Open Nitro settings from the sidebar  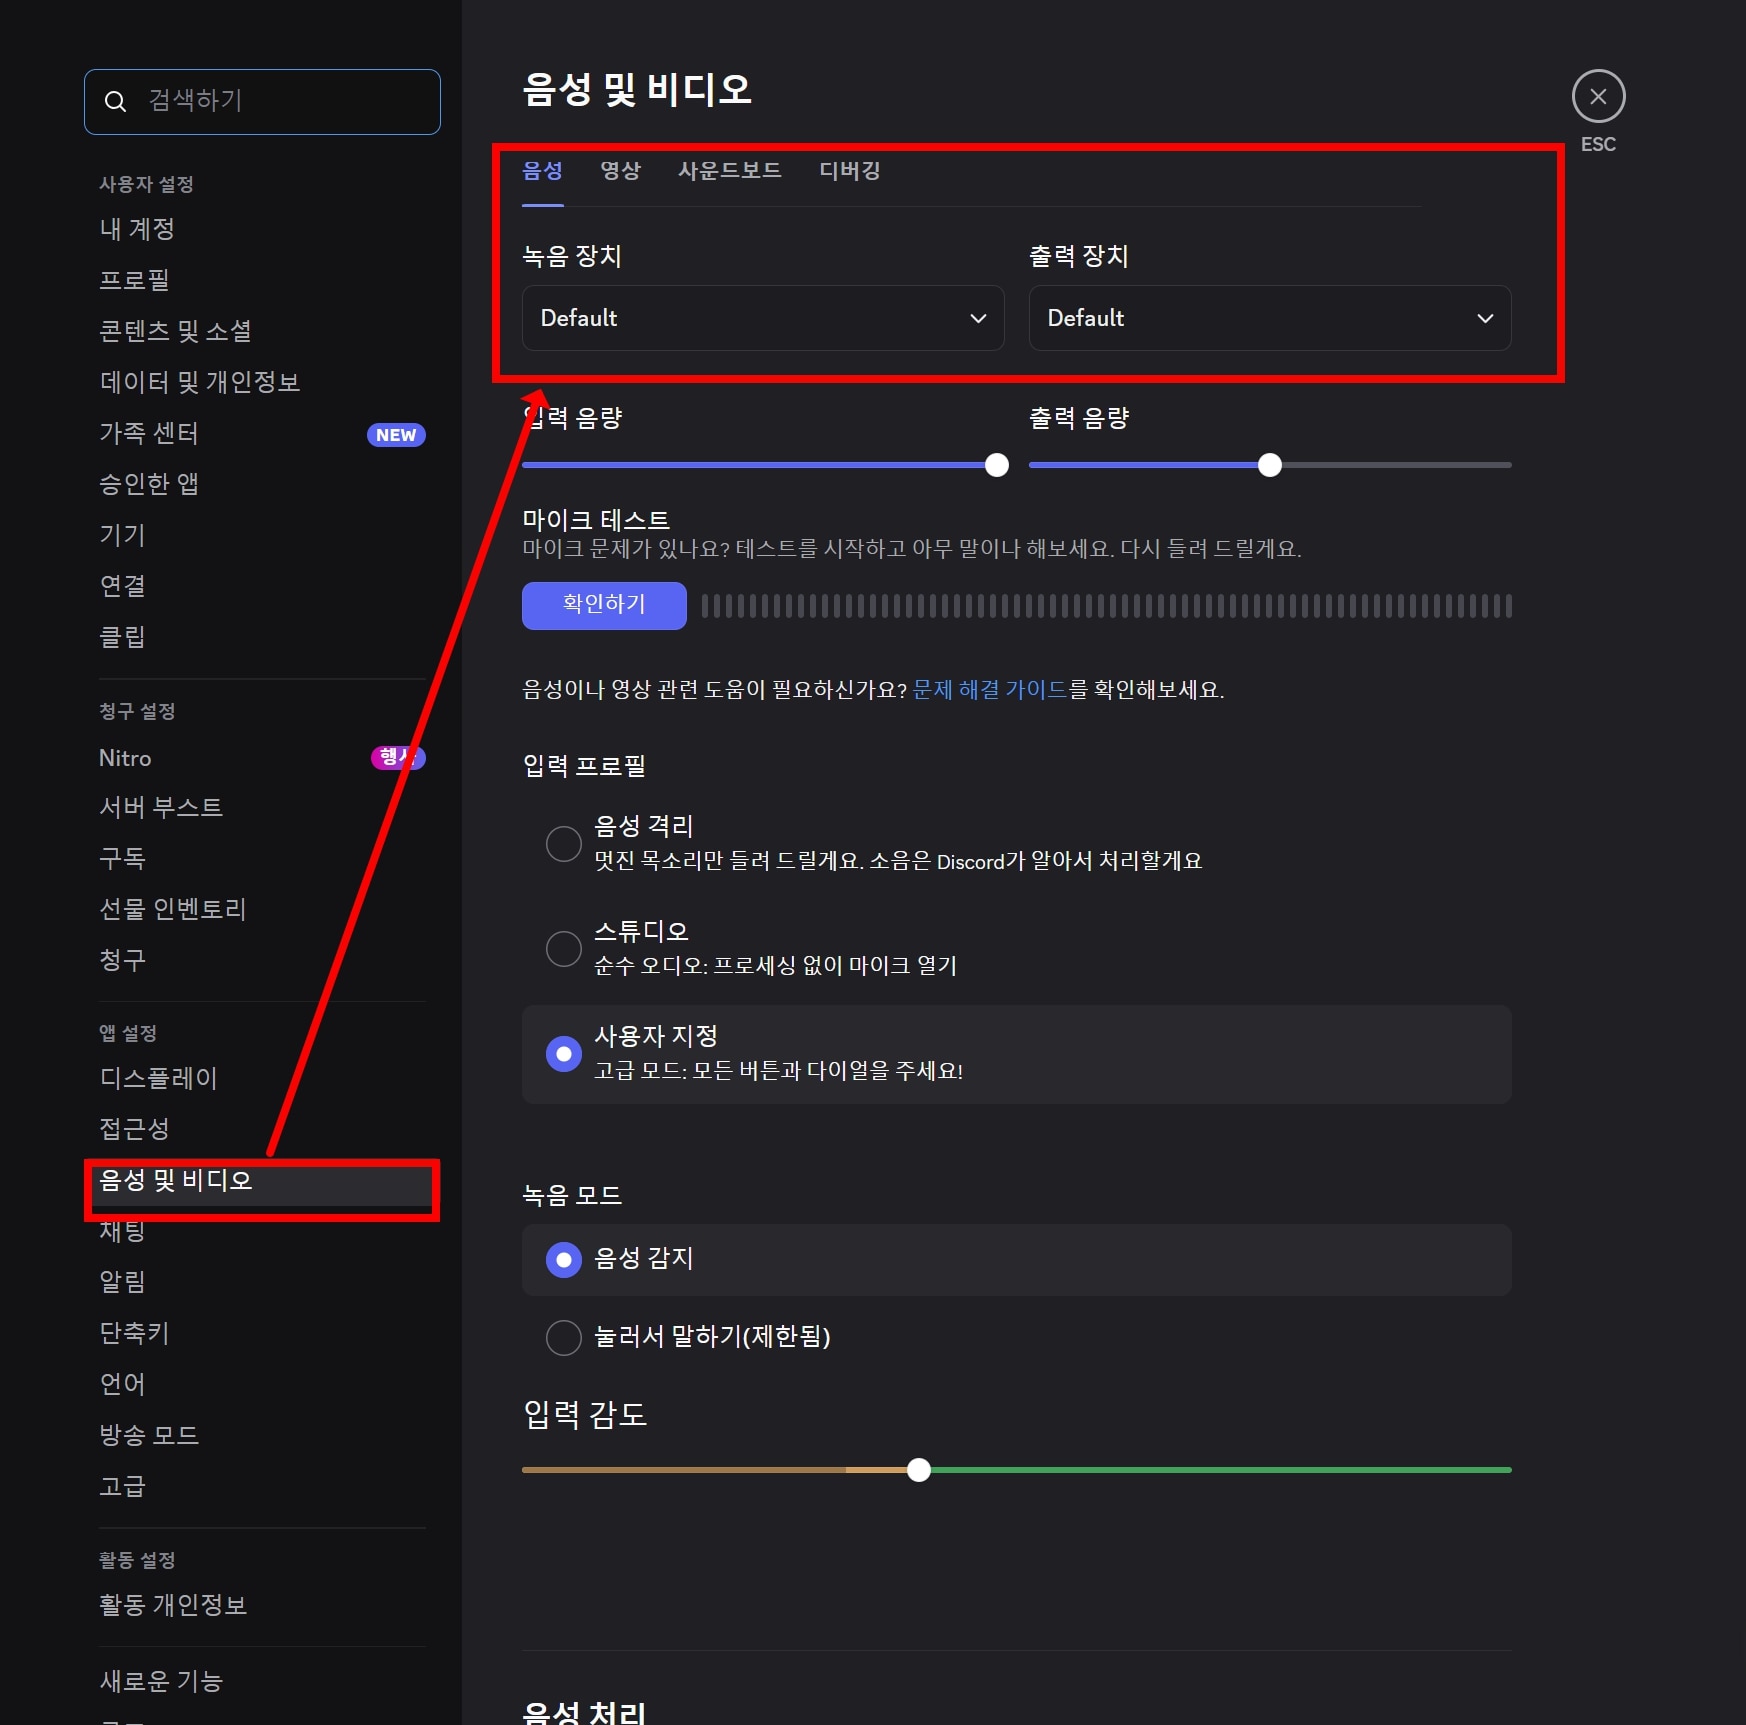(125, 757)
